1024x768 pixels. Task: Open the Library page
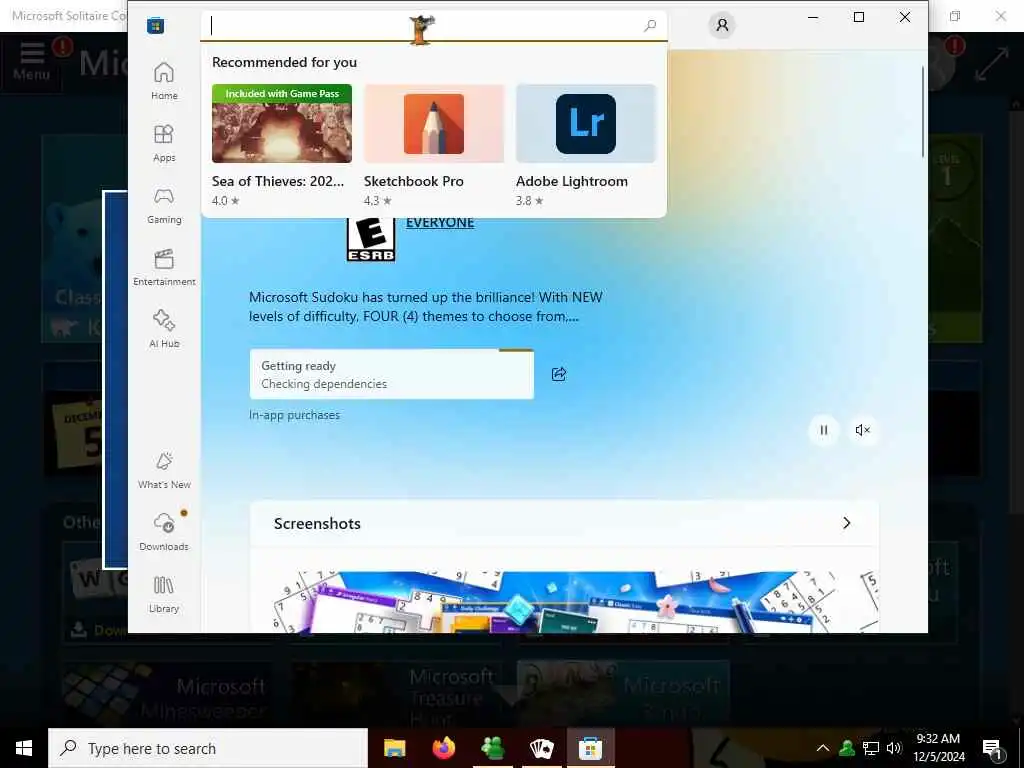(164, 594)
